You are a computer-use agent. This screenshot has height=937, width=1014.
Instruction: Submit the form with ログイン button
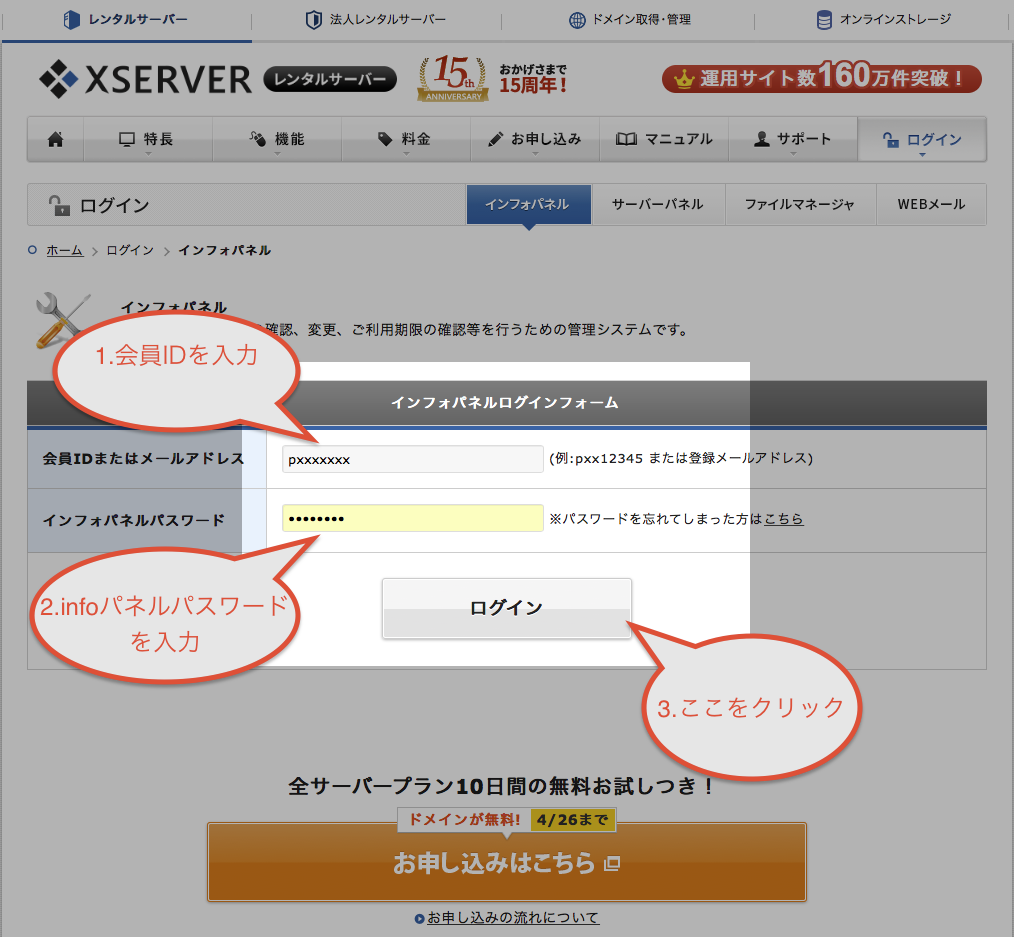coord(506,608)
